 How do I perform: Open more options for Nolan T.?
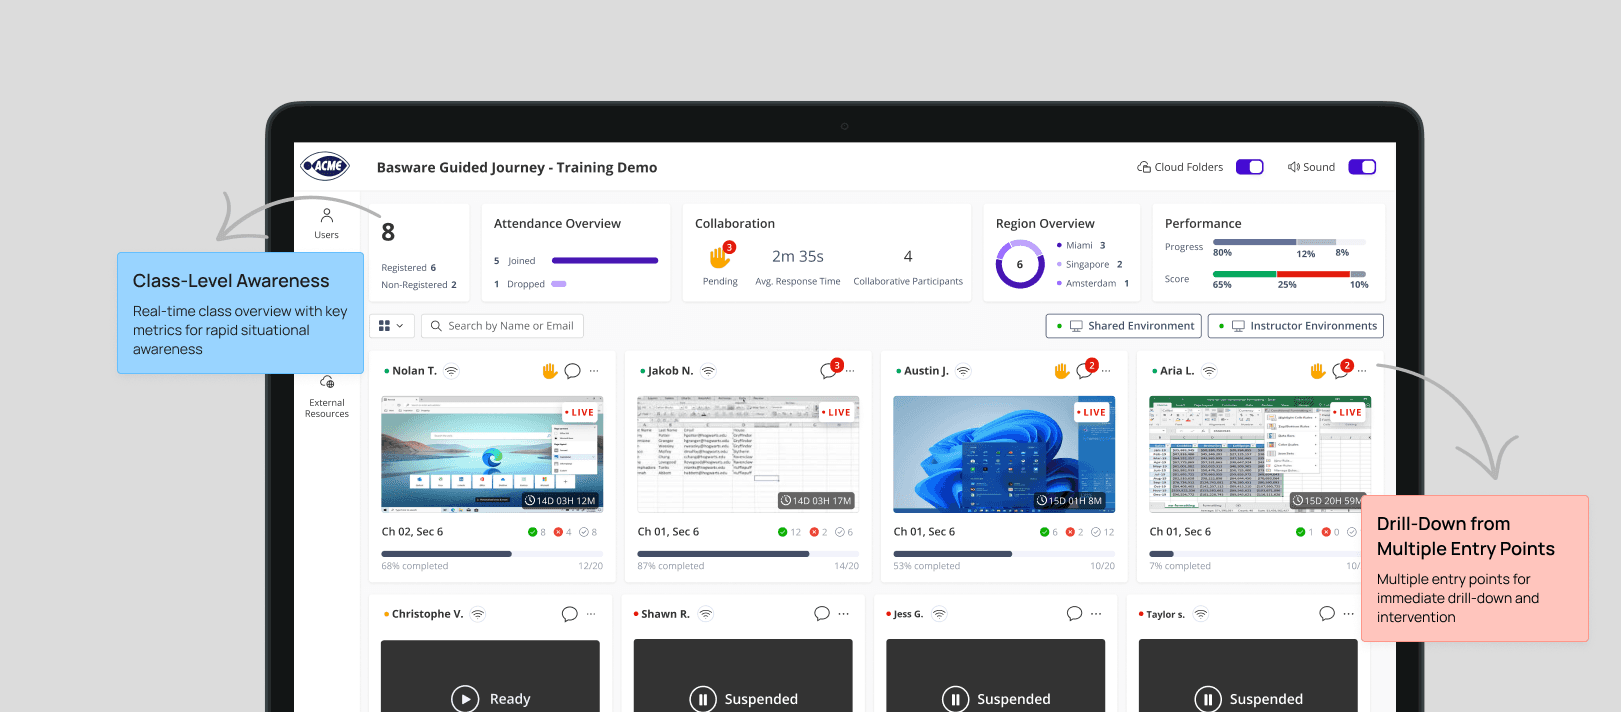click(594, 371)
